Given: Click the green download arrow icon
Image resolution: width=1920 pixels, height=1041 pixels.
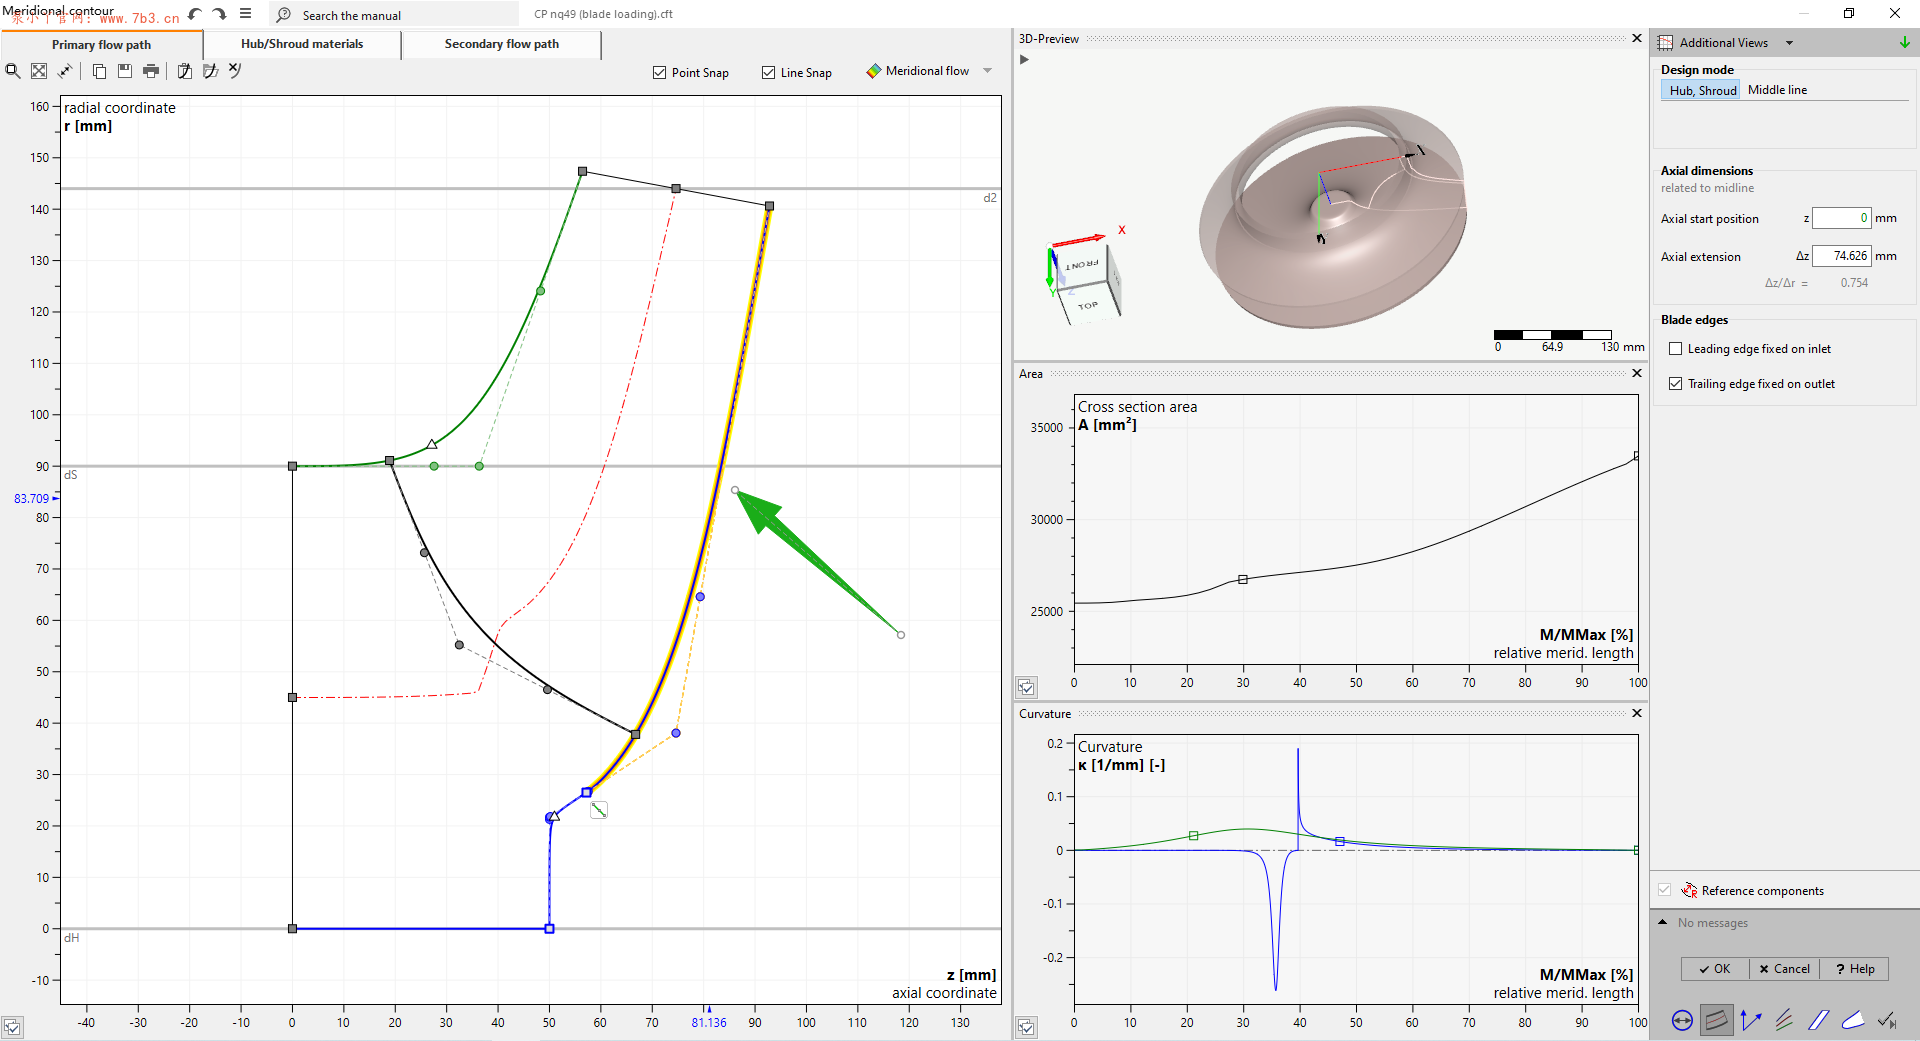Looking at the screenshot, I should point(1904,42).
